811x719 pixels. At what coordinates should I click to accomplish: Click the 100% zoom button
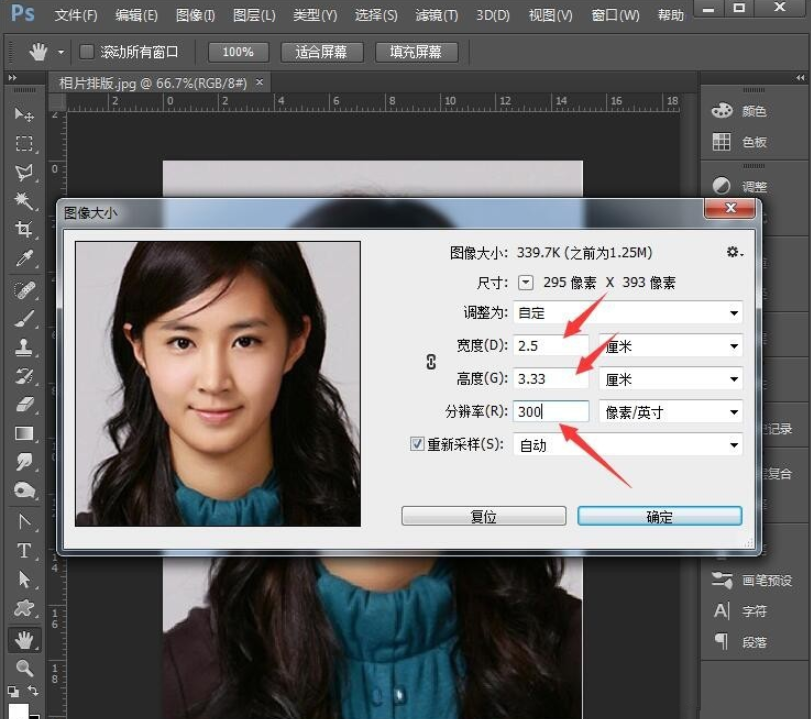pos(238,52)
